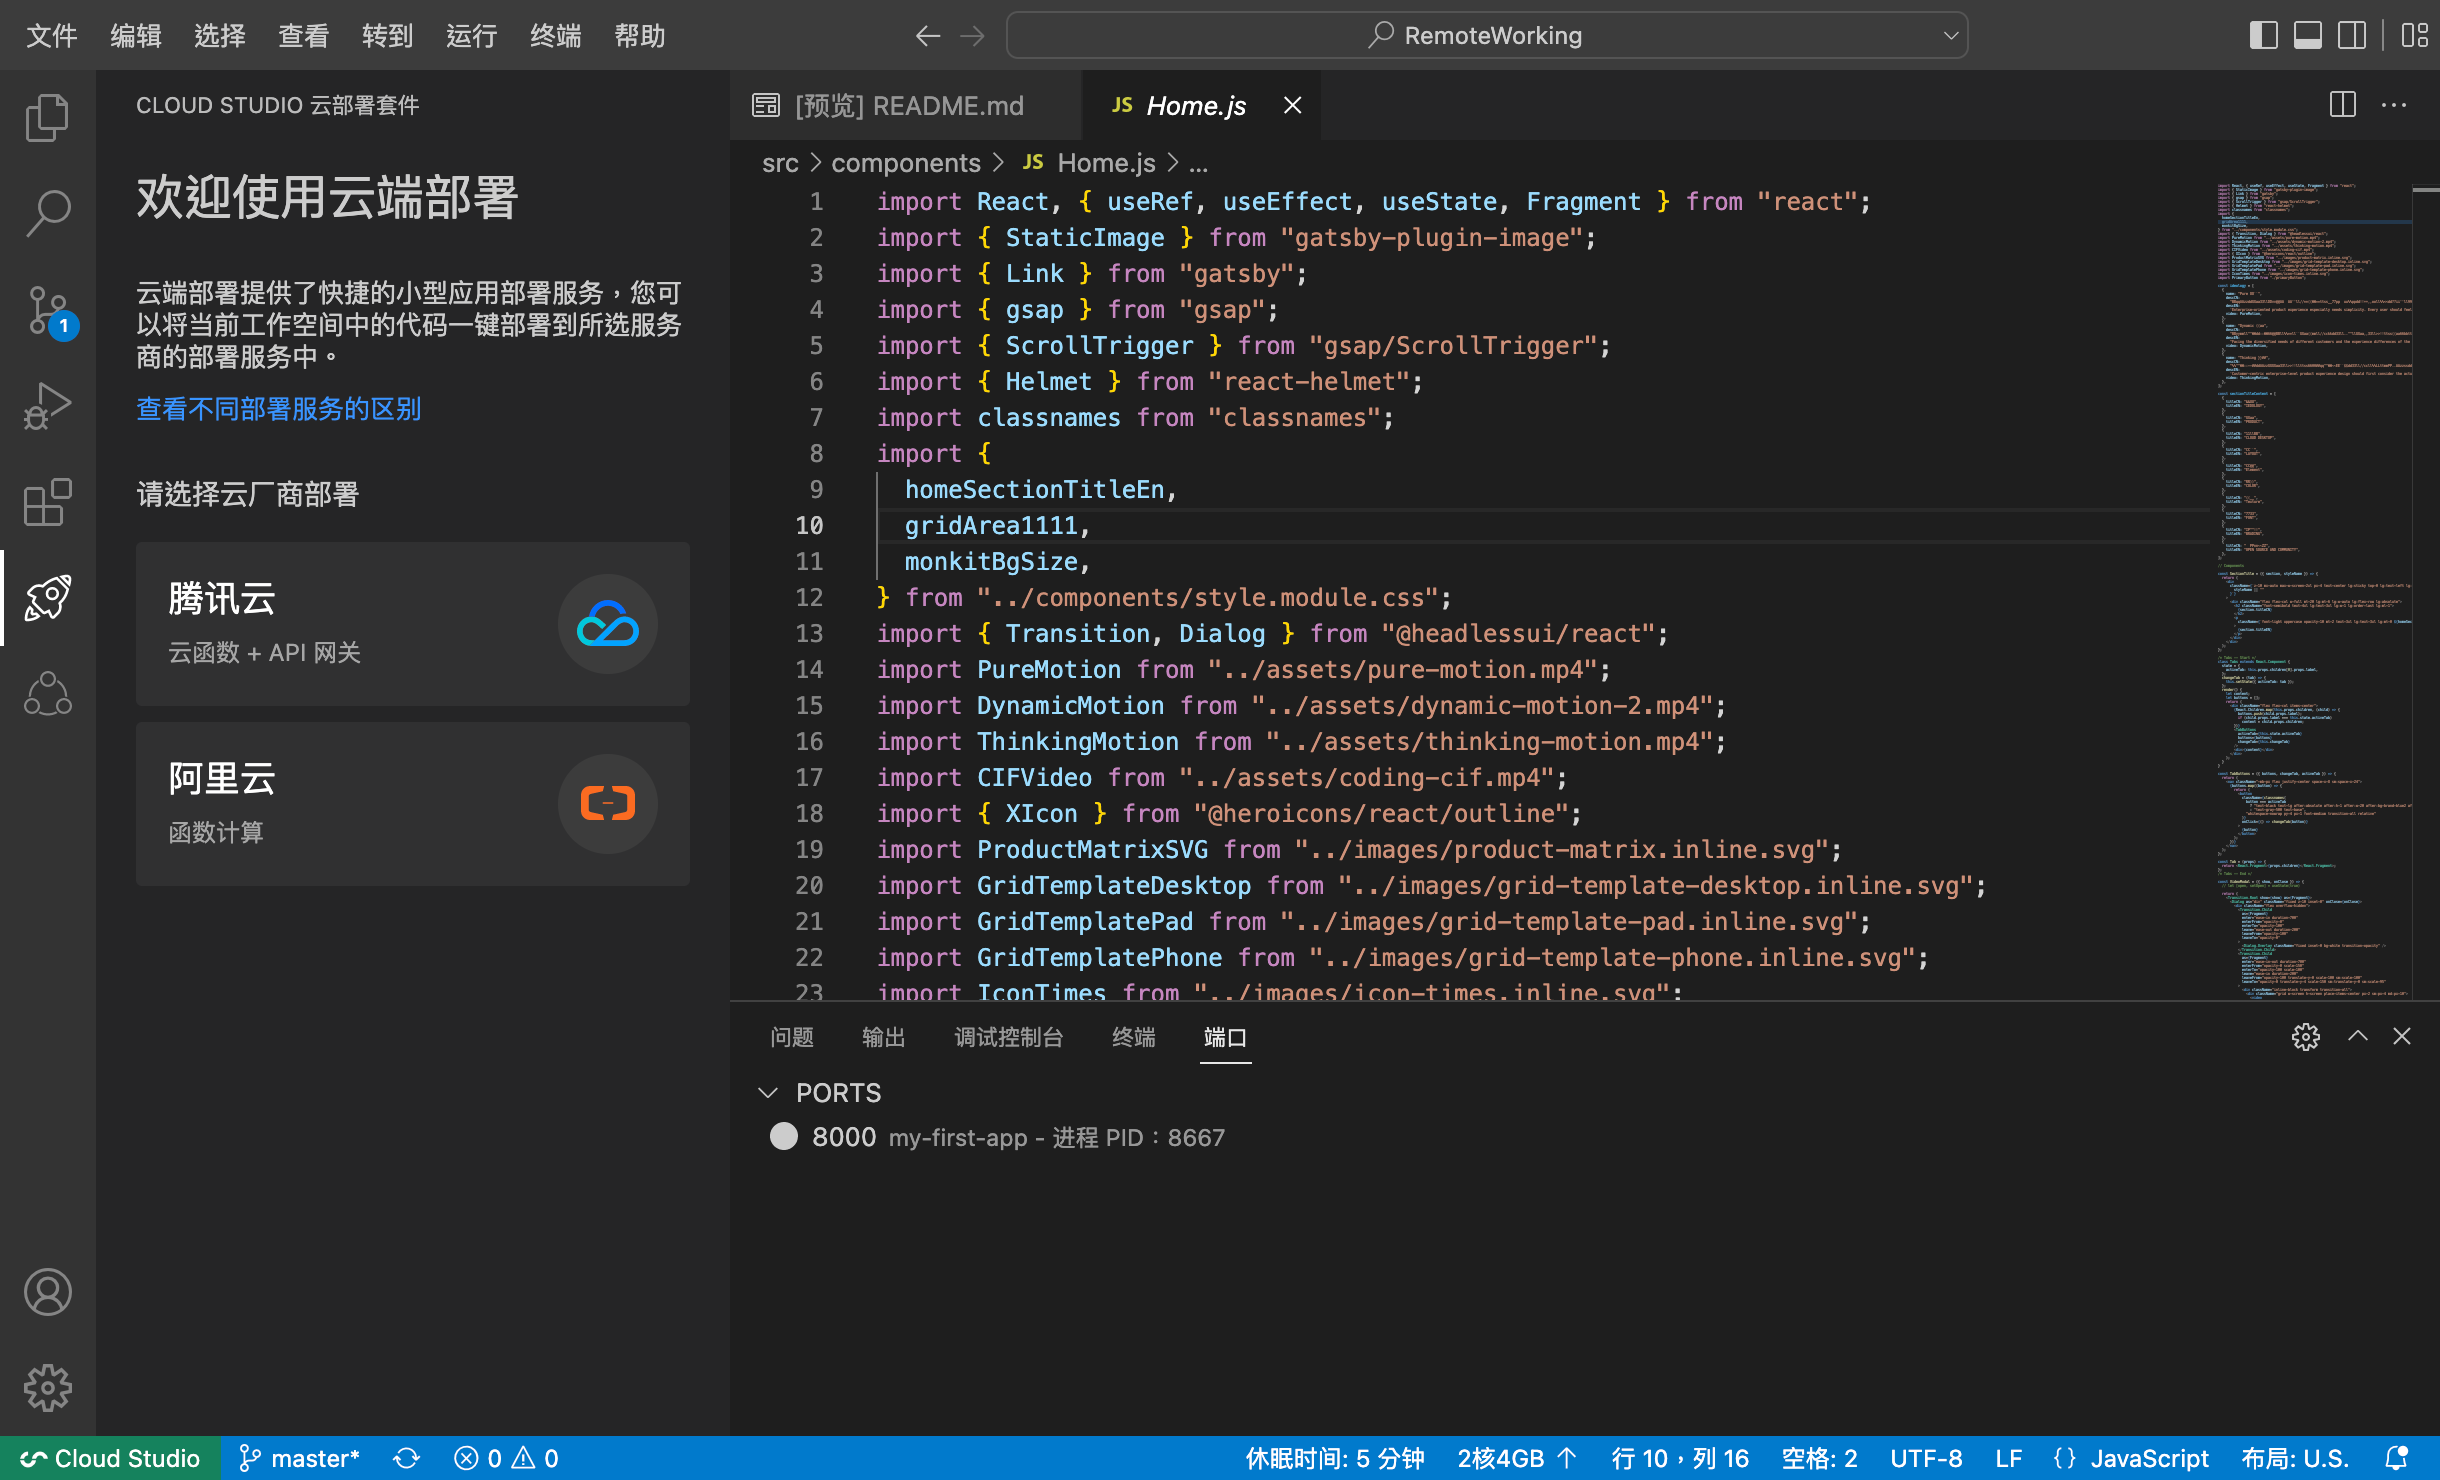2440x1480 pixels.
Task: Toggle JavaScript language mode in status bar
Action: click(2135, 1456)
